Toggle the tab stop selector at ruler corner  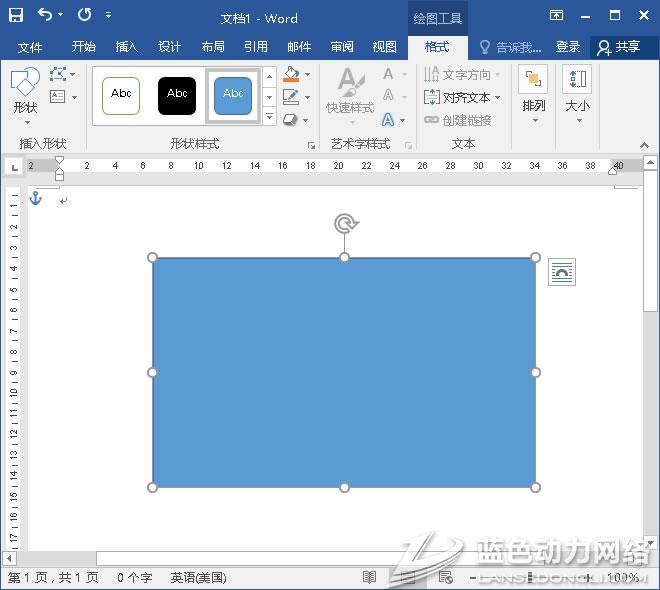click(14, 166)
